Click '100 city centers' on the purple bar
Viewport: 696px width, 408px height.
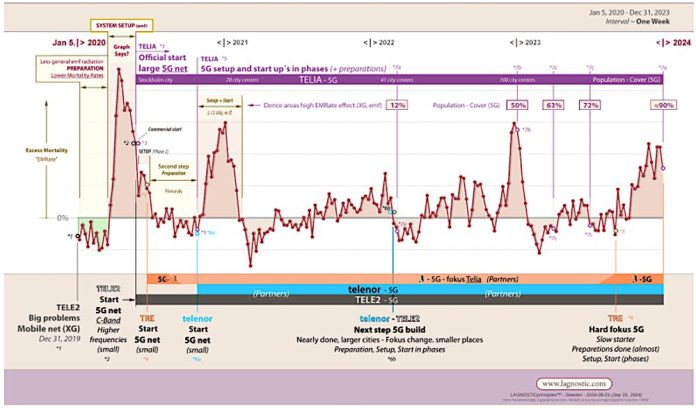pyautogui.click(x=517, y=80)
